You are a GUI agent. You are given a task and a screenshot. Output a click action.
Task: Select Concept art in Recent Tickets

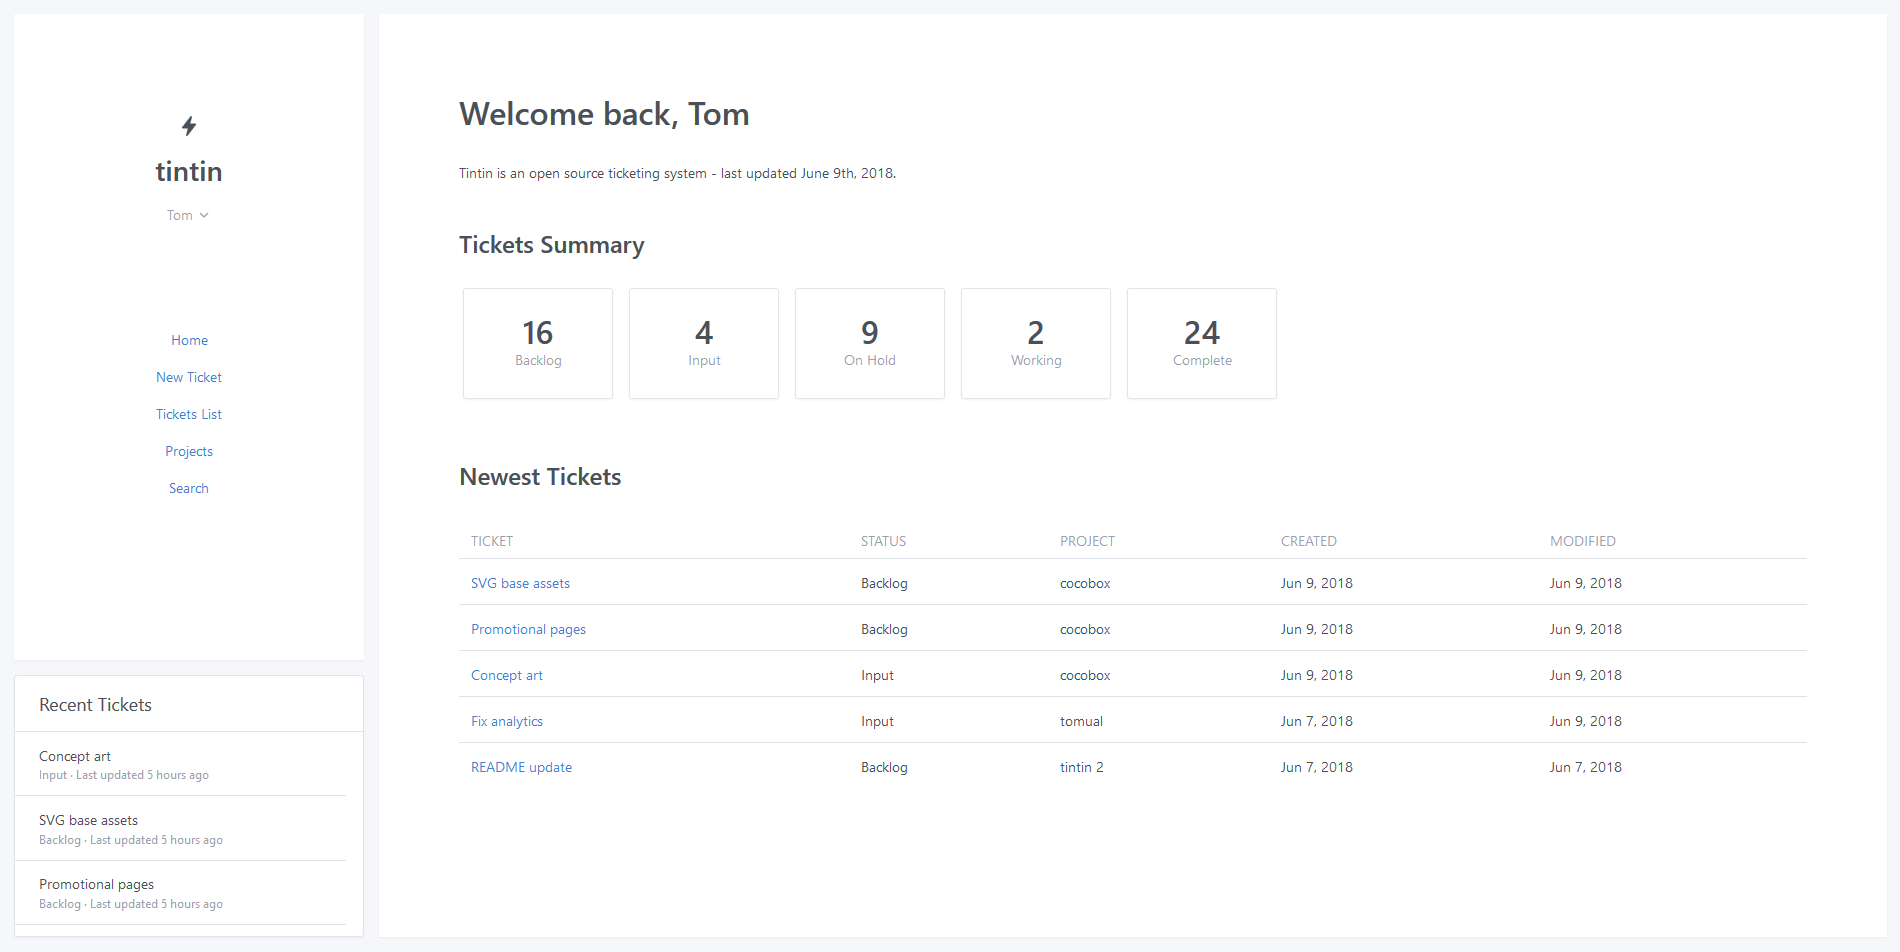click(75, 756)
